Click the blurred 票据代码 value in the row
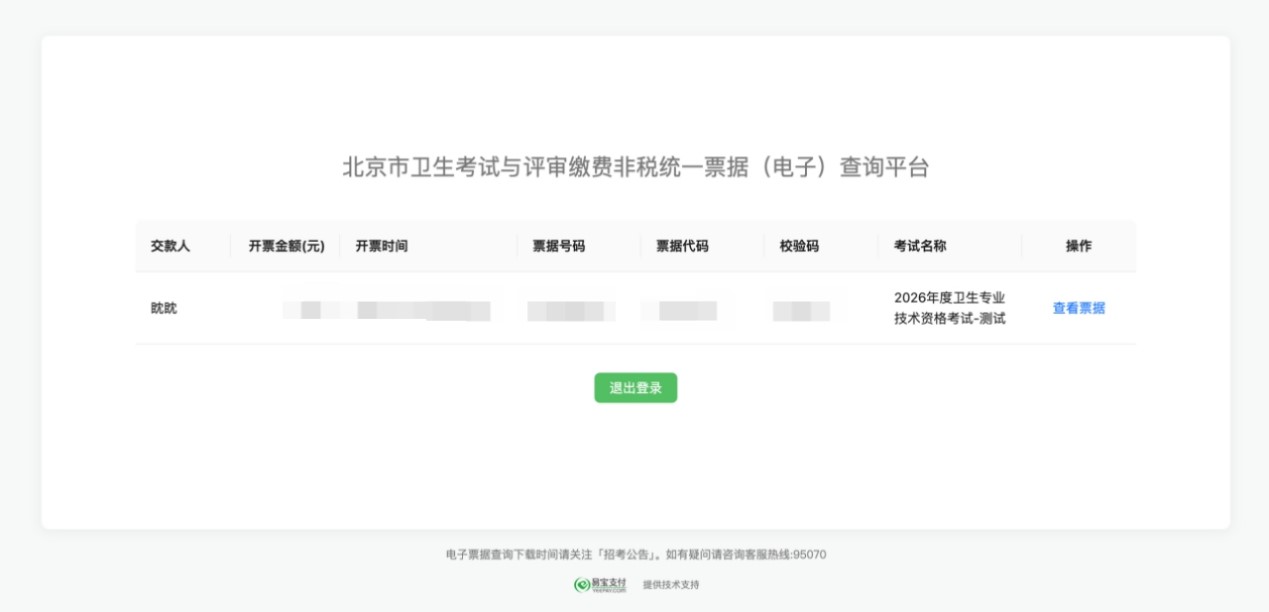Screen dimensions: 1269x612 686,311
